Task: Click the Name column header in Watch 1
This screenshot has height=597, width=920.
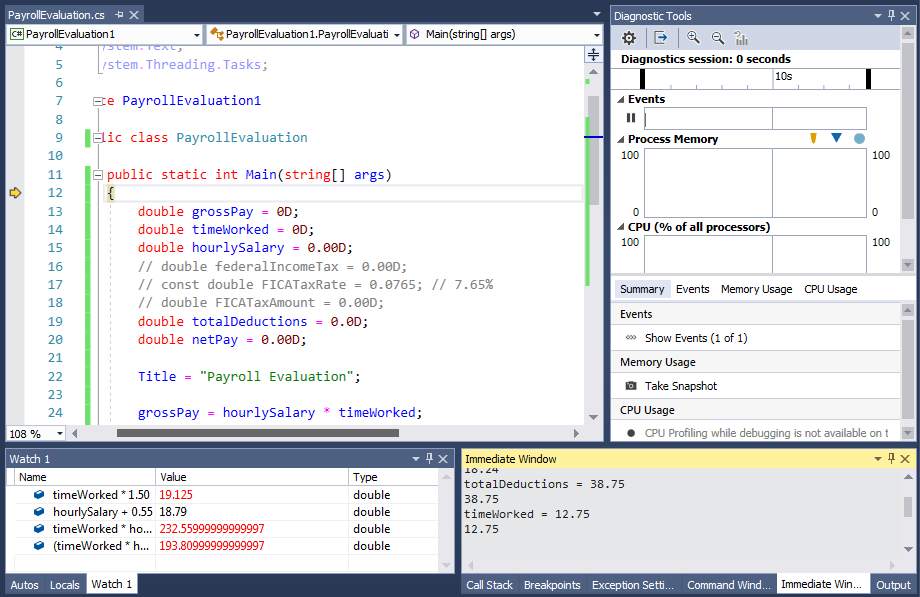Action: [x=85, y=477]
